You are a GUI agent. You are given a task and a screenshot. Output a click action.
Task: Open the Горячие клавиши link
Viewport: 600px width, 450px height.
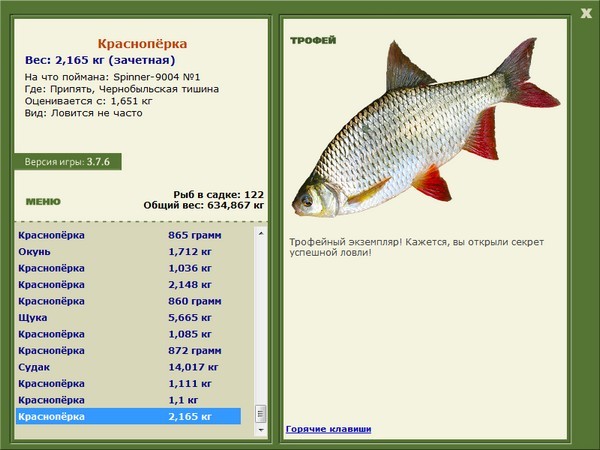tap(328, 429)
